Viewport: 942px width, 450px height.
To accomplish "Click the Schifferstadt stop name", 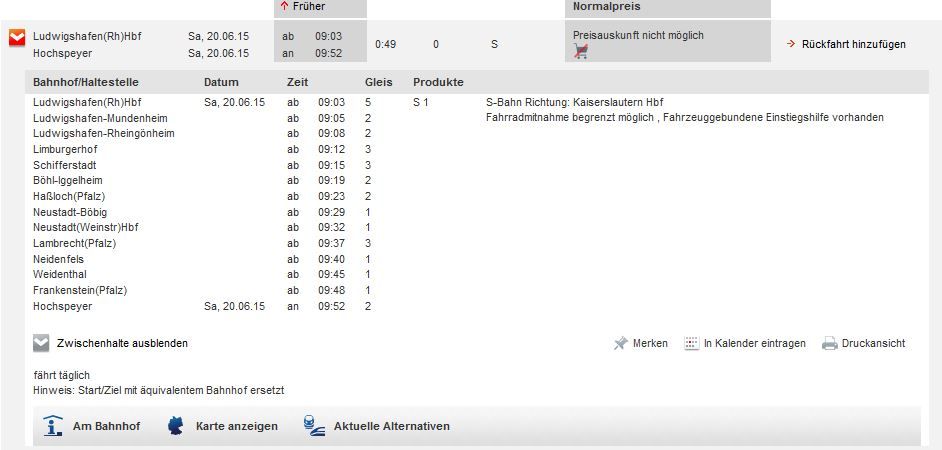I will coord(66,165).
